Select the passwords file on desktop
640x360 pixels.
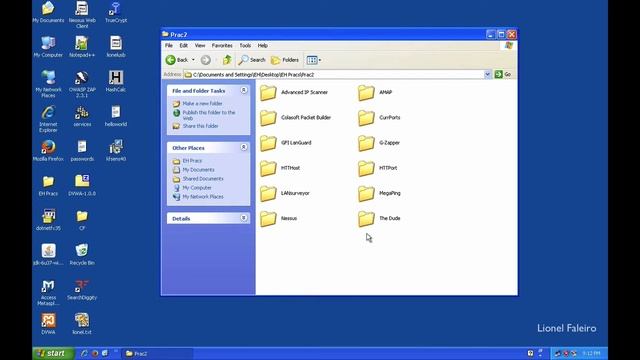(x=82, y=151)
